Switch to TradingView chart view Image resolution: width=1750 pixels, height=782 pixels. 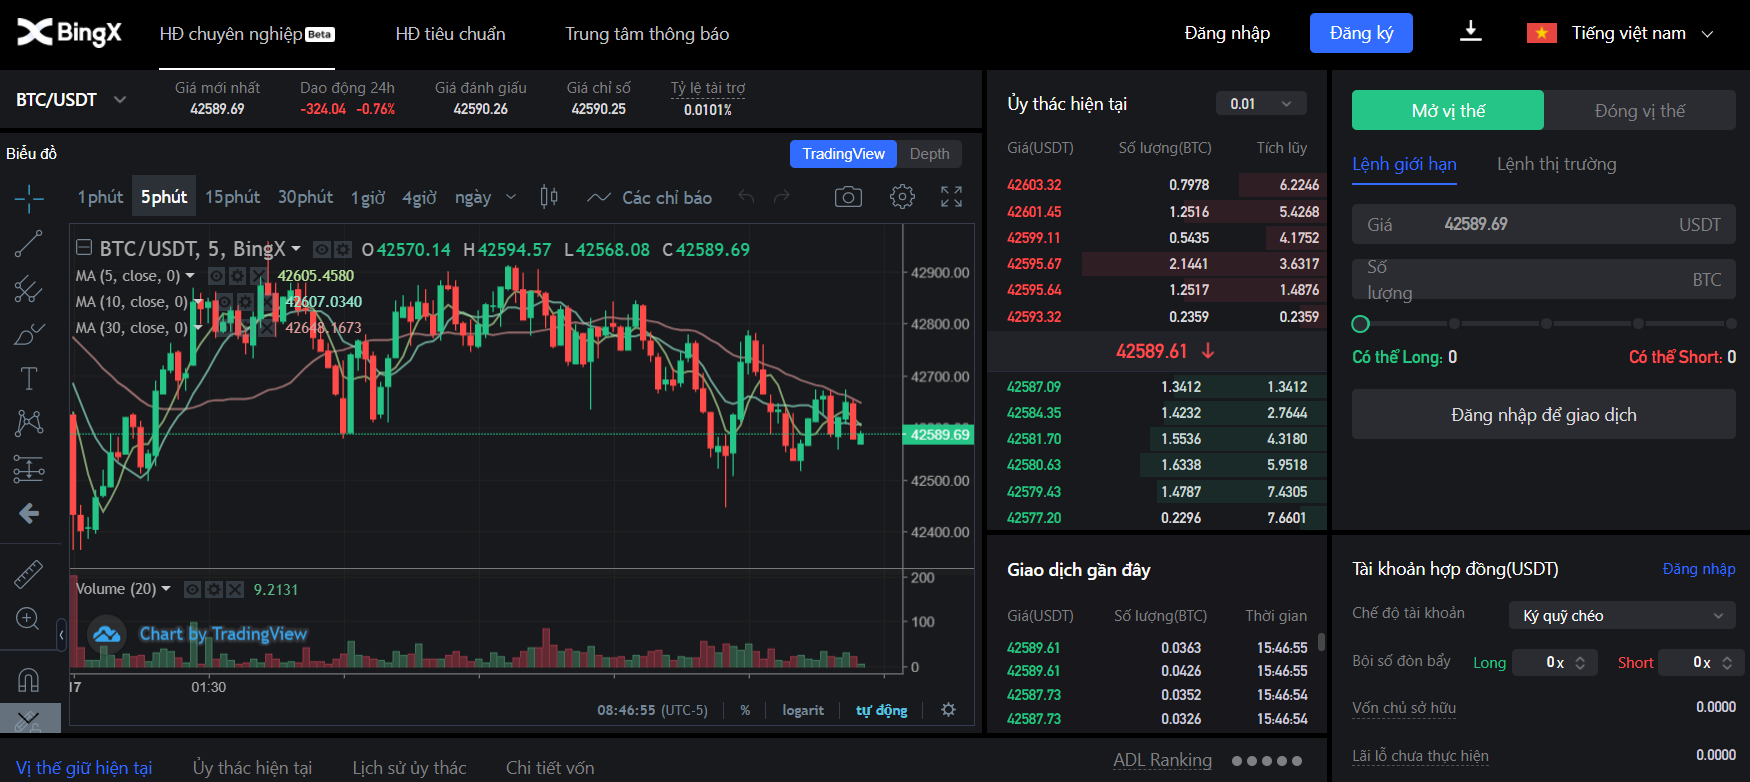click(x=843, y=153)
